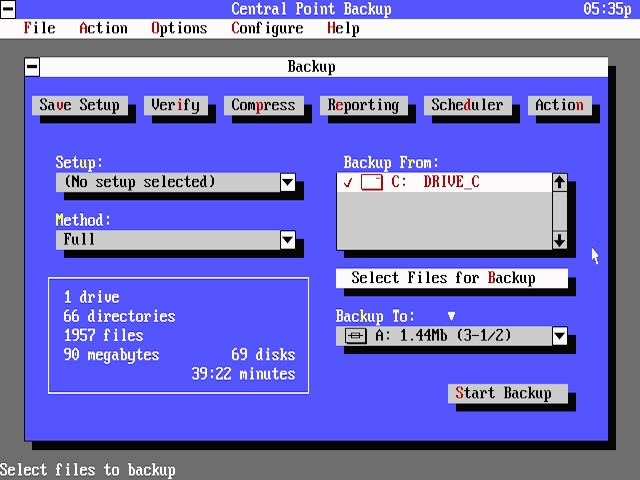The width and height of the screenshot is (640, 480).
Task: Click scroll down arrow in Backup From list
Action: coord(560,240)
